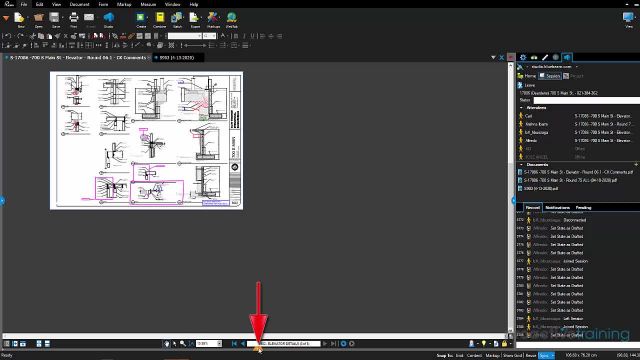
Task: Go to previous page arrow
Action: pos(243,344)
